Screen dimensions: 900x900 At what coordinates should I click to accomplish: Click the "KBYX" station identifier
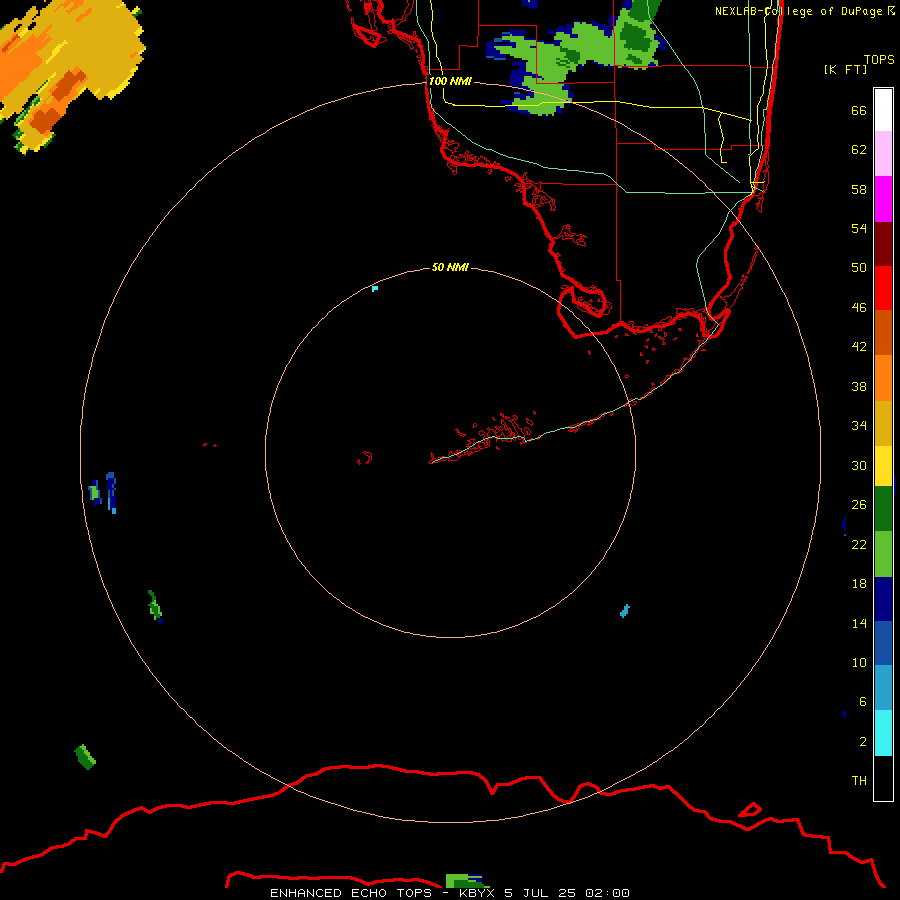(x=476, y=893)
